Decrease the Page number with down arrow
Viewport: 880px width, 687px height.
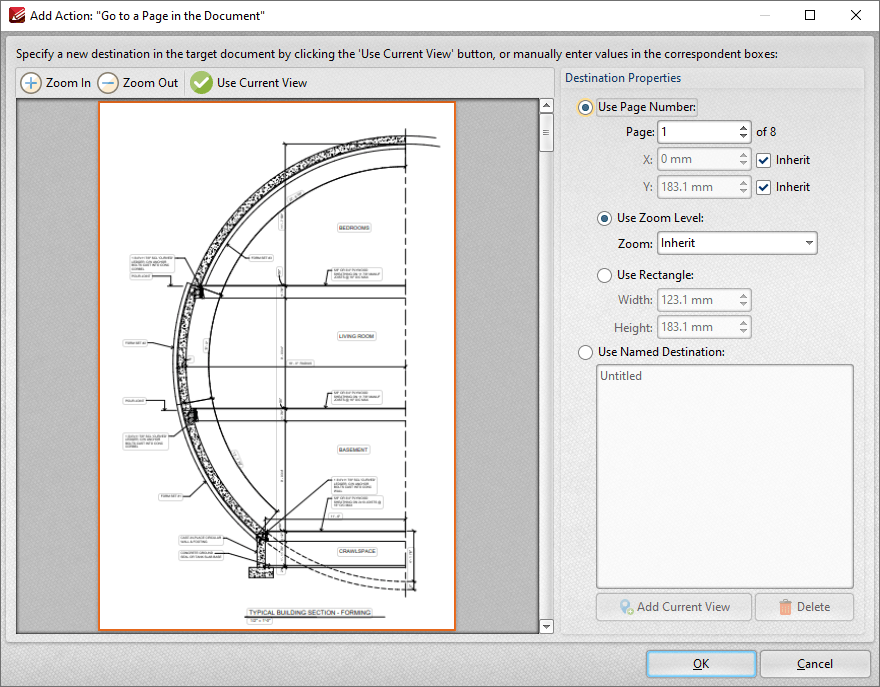tap(743, 136)
